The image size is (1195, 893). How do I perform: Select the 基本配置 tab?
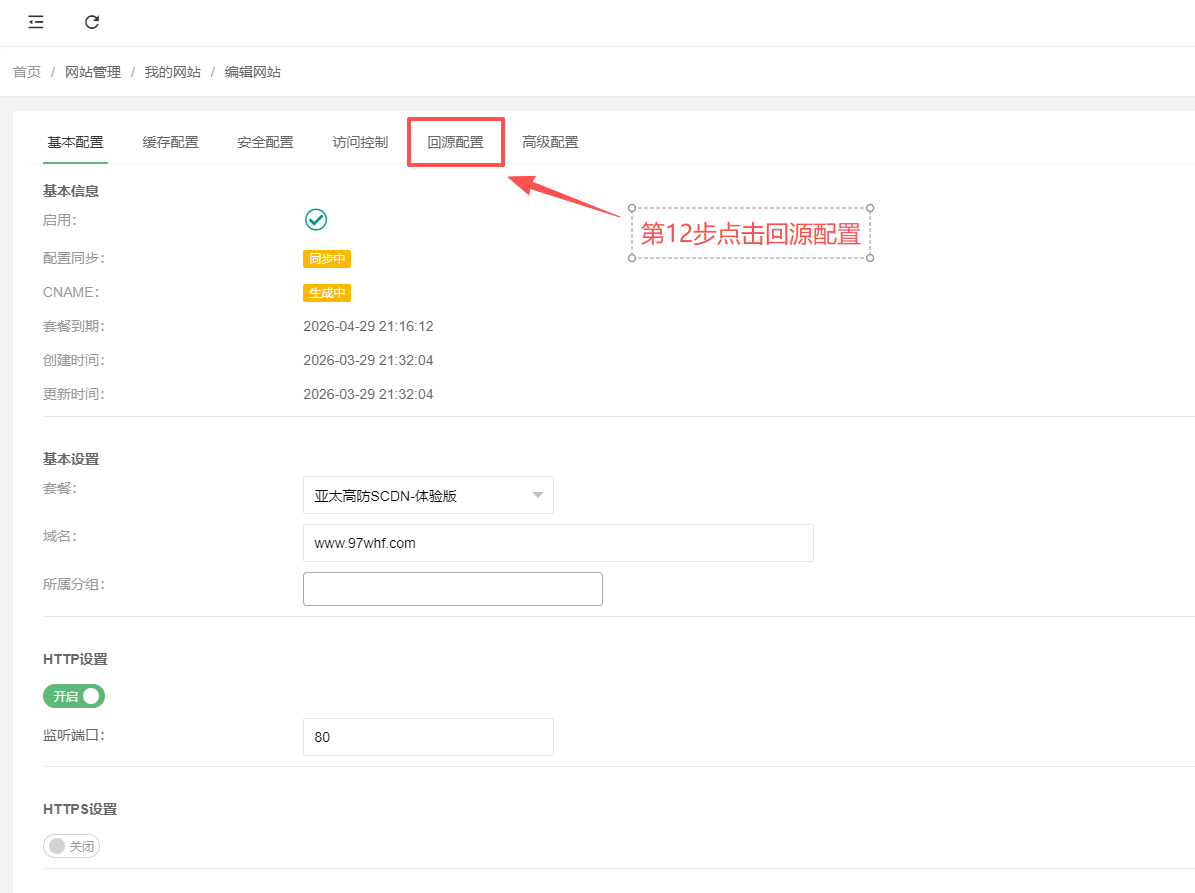pyautogui.click(x=75, y=142)
